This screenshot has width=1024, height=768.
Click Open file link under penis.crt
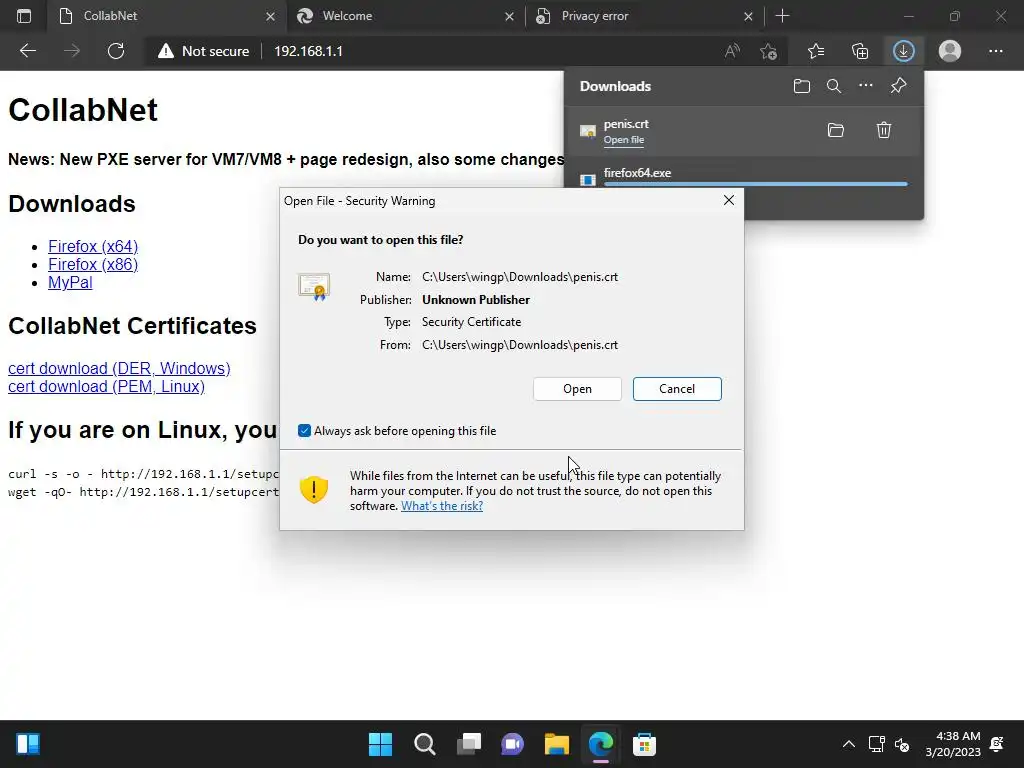(x=624, y=140)
